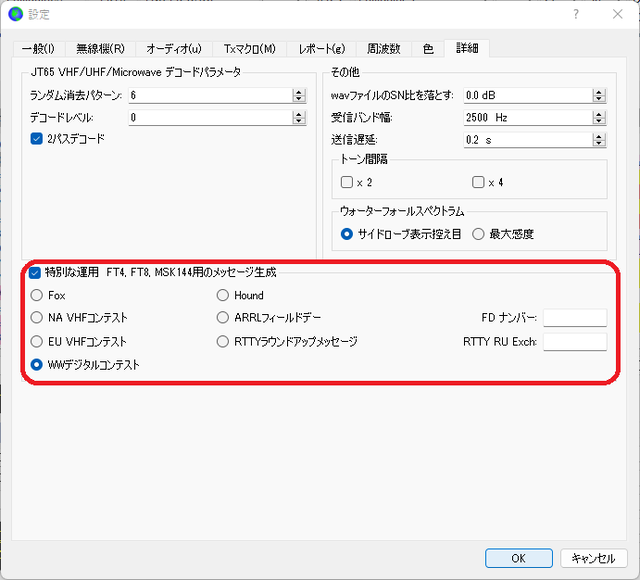Click the 0.0 dB input field
This screenshot has width=640, height=580.
[x=528, y=96]
